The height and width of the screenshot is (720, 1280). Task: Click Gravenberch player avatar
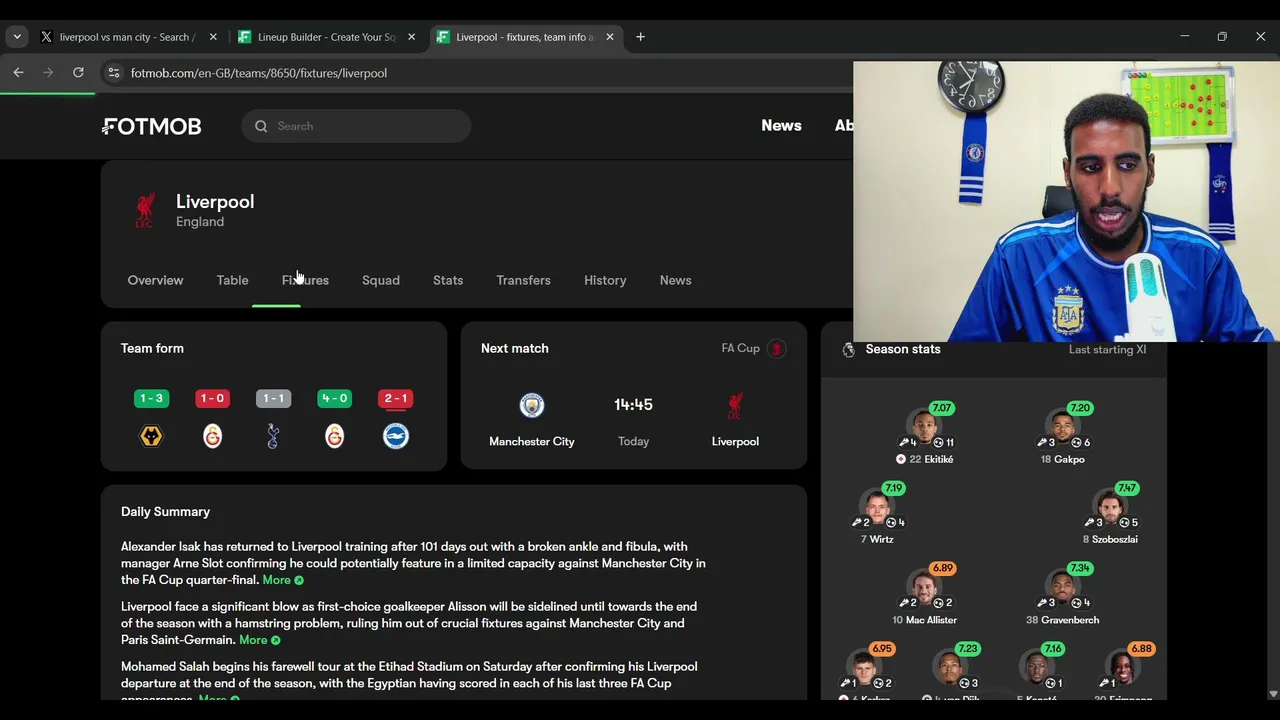click(x=1063, y=588)
